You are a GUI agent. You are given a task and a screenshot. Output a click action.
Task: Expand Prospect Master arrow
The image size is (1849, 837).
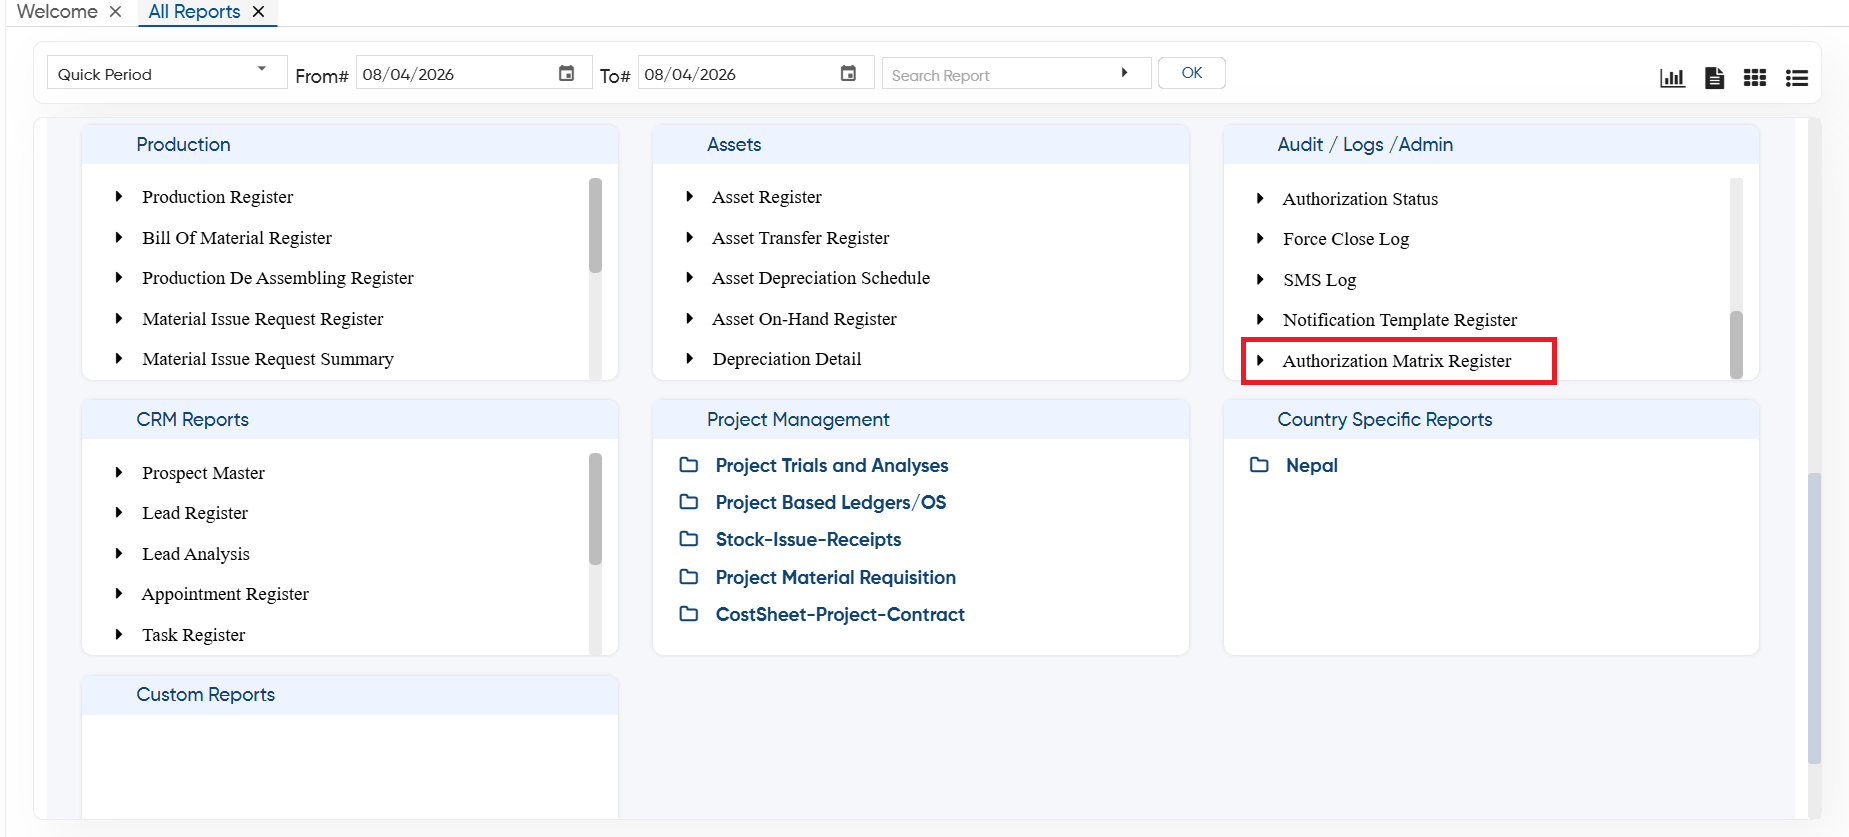119,472
